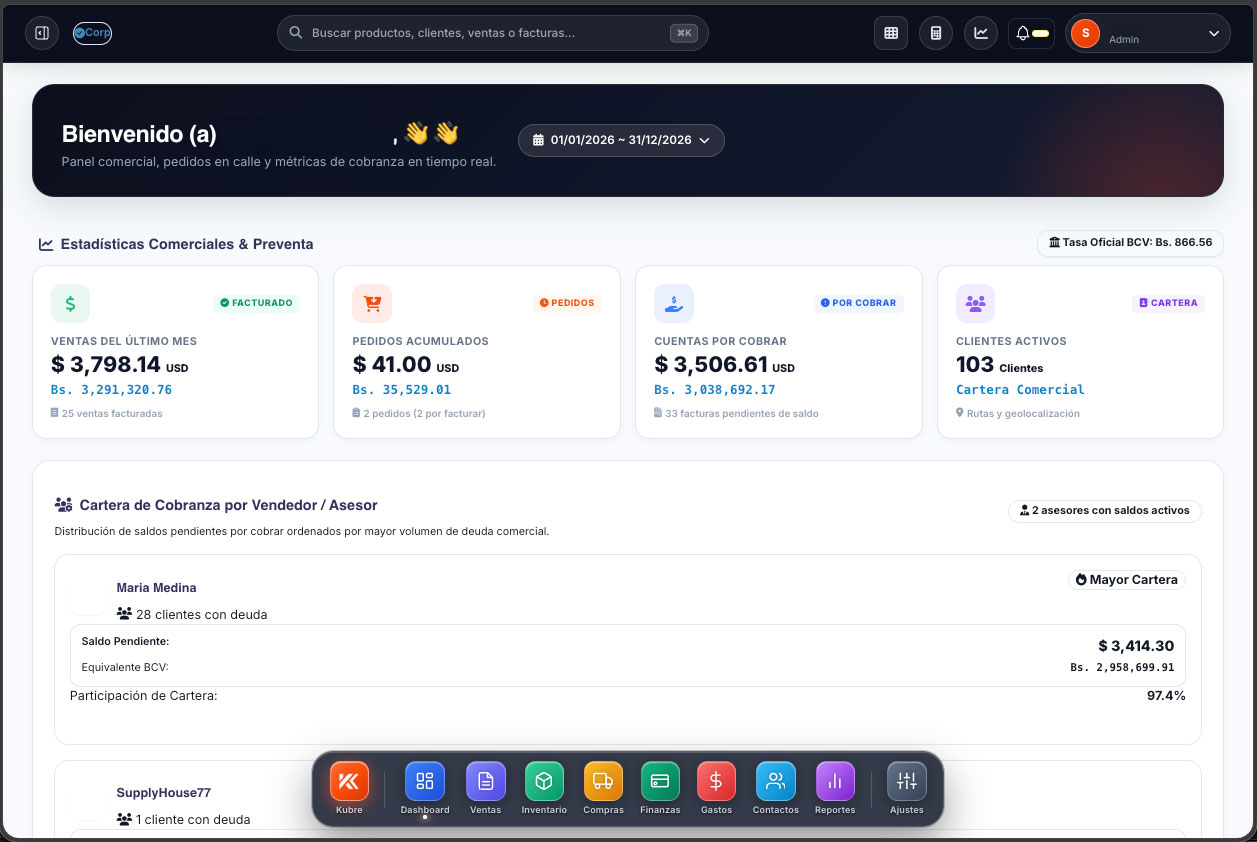Click the 97.4% participation value
The image size is (1257, 842).
coord(1166,695)
